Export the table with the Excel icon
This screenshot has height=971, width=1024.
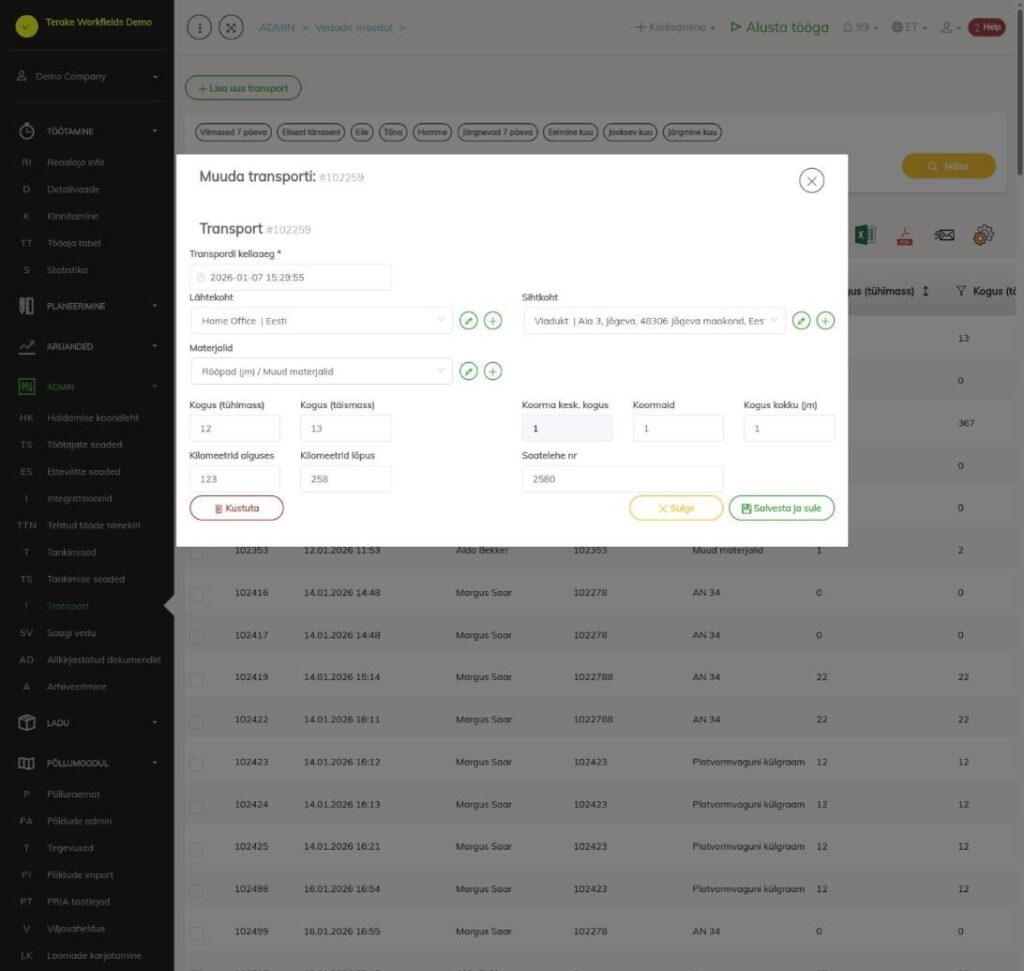point(865,234)
